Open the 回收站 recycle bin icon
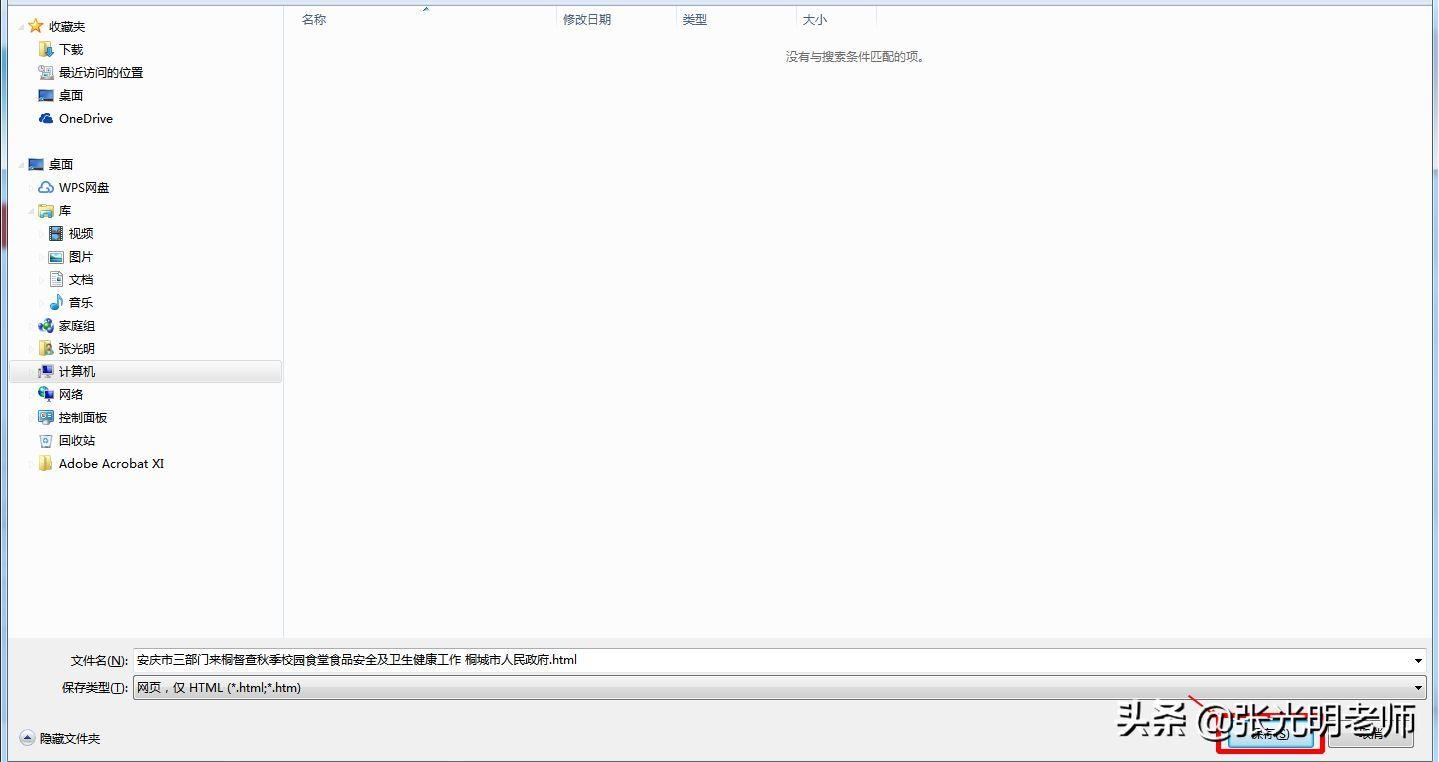Viewport: 1439px width, 762px height. pyautogui.click(x=46, y=440)
